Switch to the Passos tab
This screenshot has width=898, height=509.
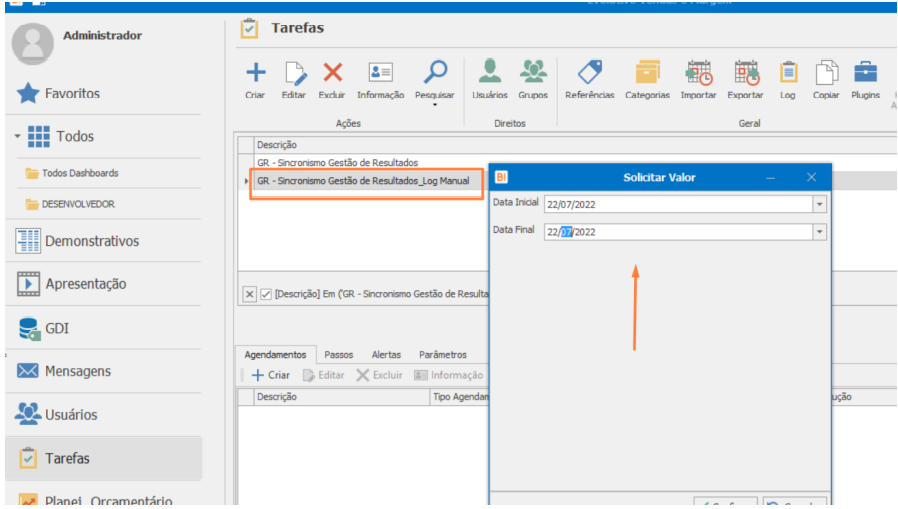(x=338, y=355)
